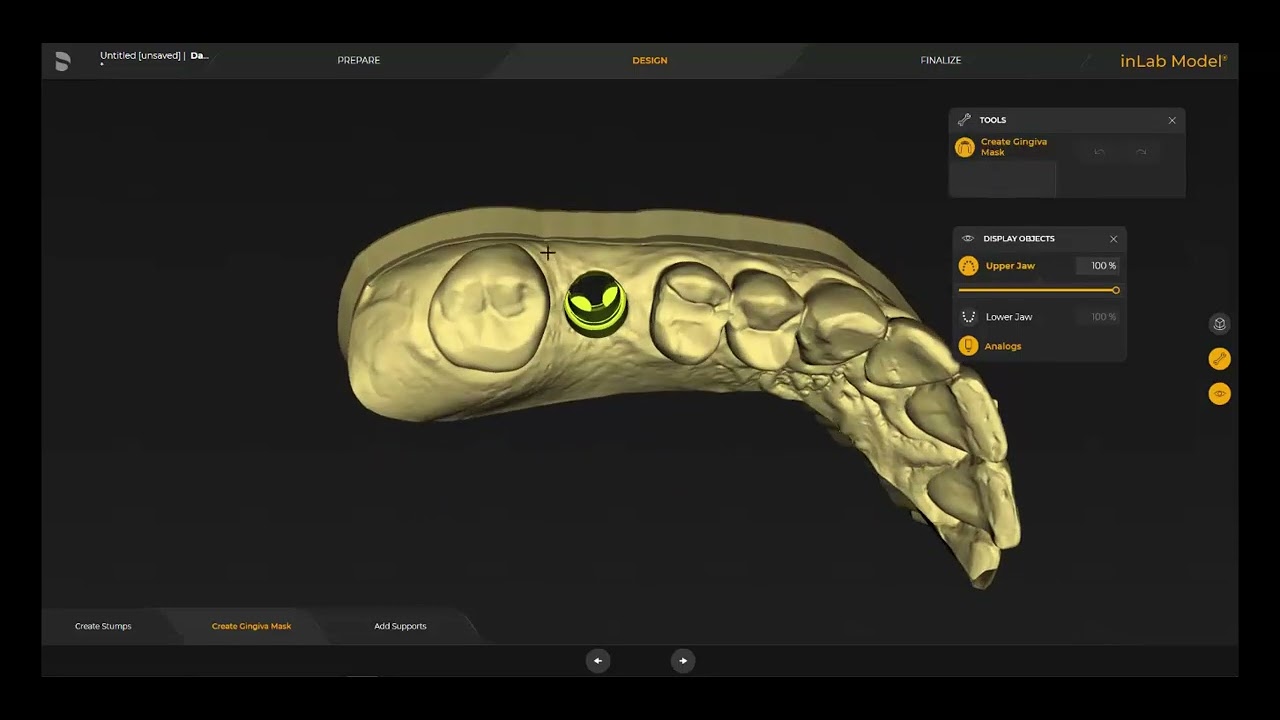Toggle Lower Jaw visibility icon

coord(968,317)
